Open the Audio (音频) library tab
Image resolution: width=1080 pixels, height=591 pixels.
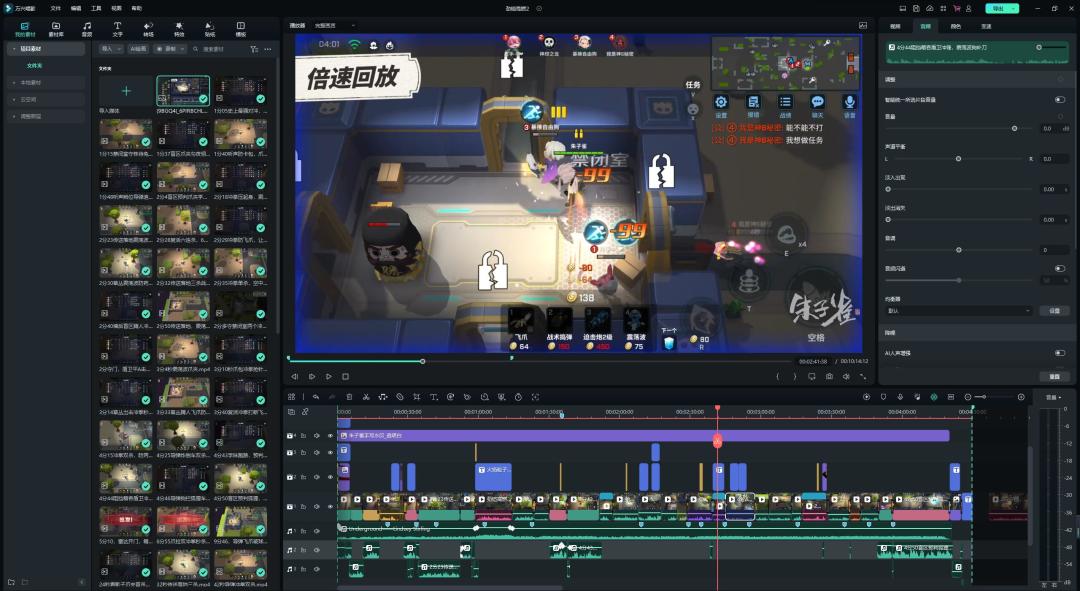(87, 29)
